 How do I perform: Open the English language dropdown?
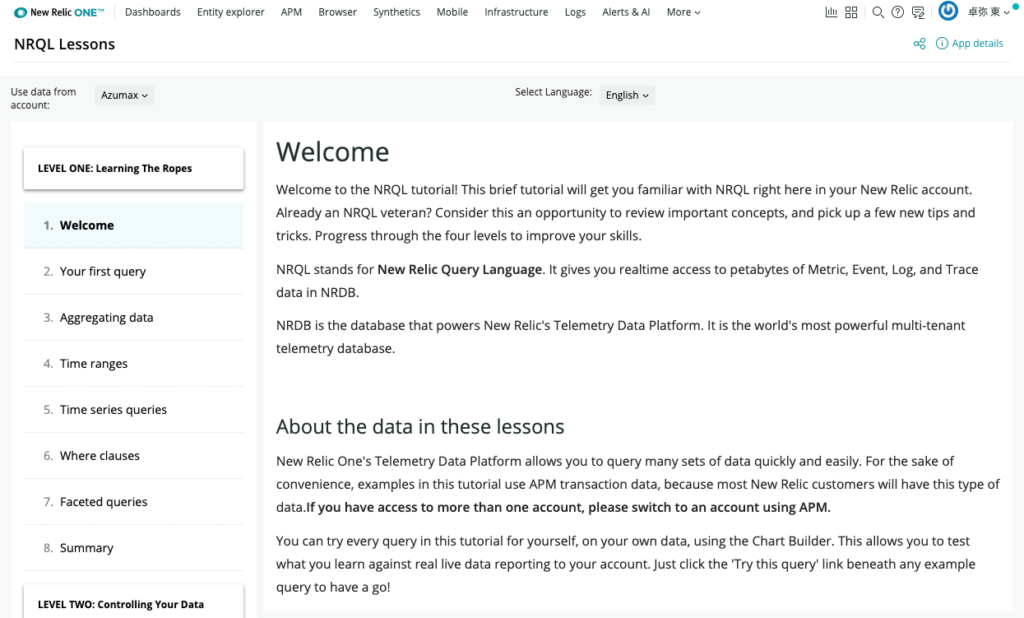click(x=627, y=95)
